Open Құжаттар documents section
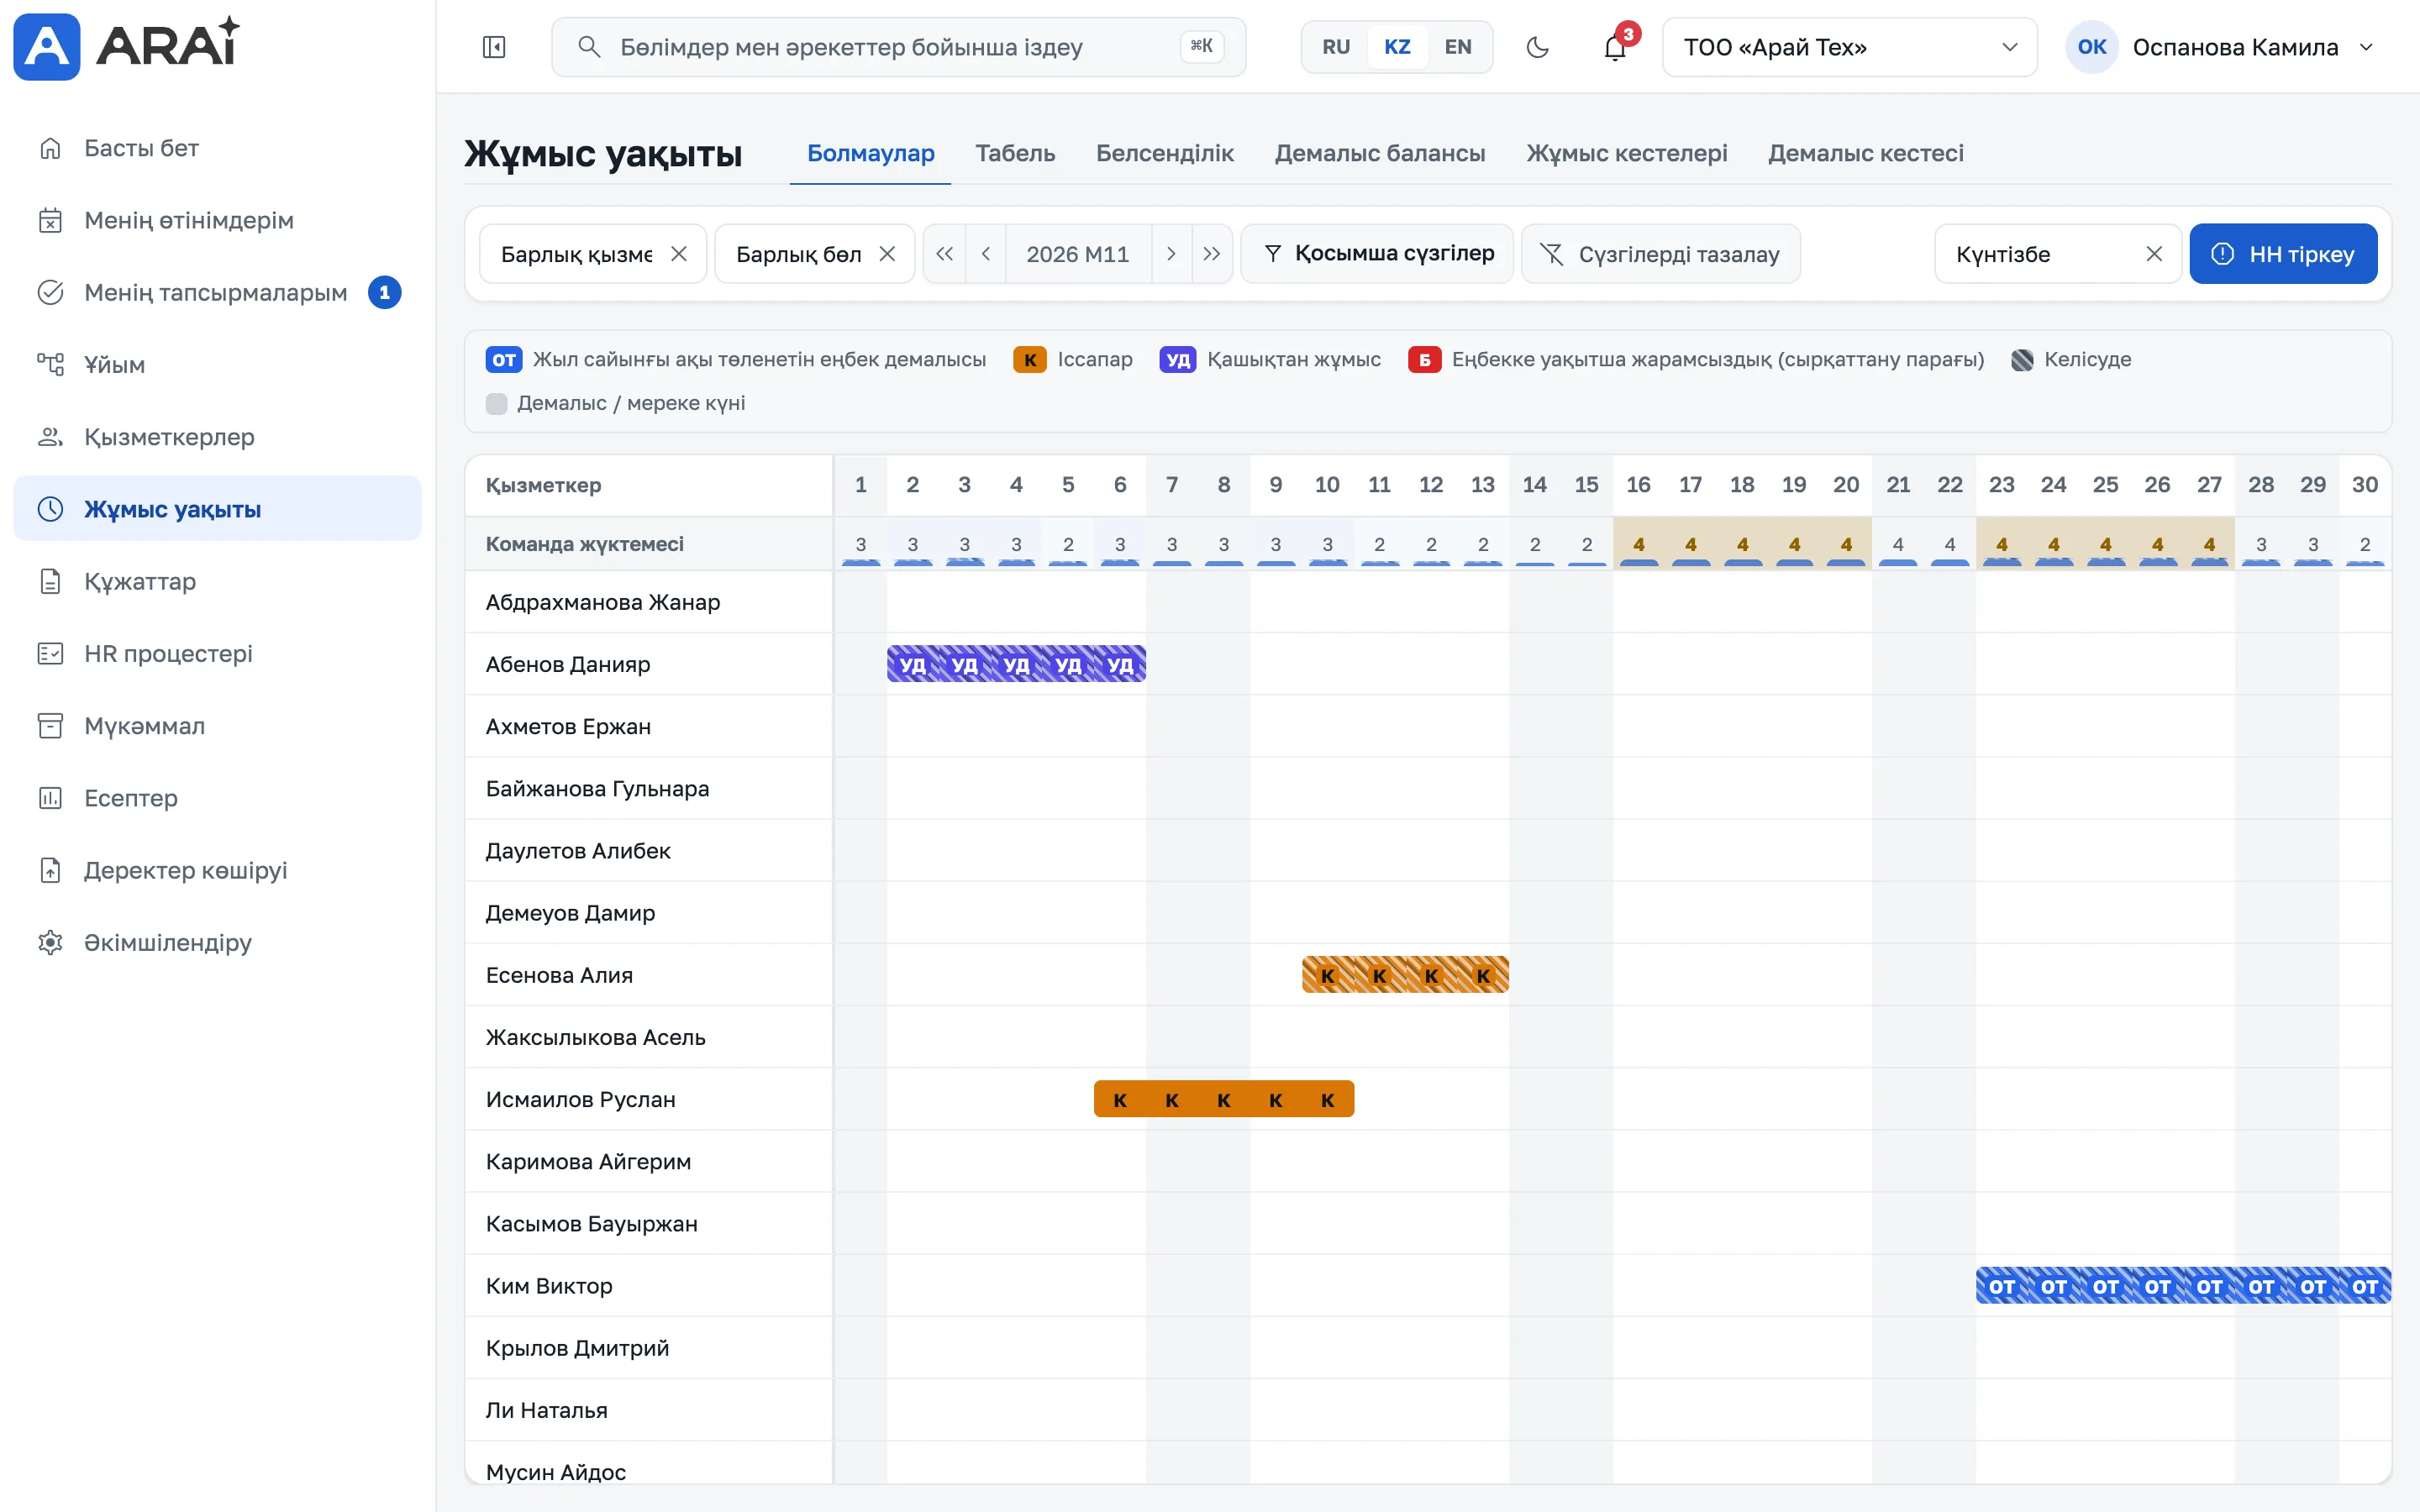Viewport: 2420px width, 1512px height. click(x=217, y=581)
